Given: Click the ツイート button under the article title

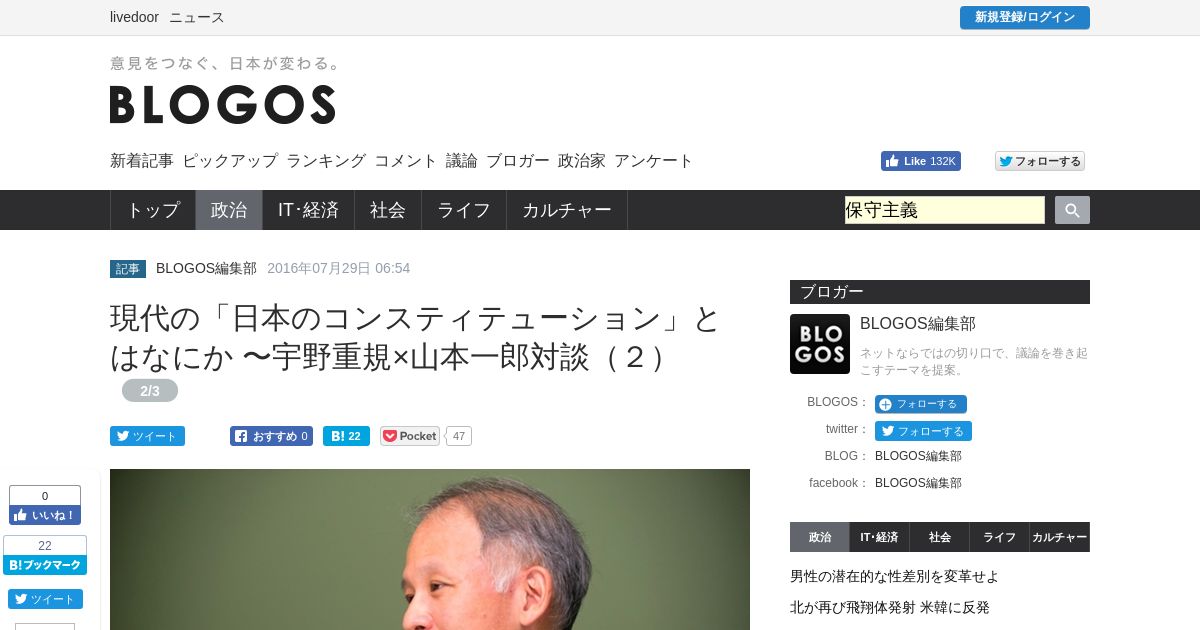Looking at the screenshot, I should [x=147, y=436].
